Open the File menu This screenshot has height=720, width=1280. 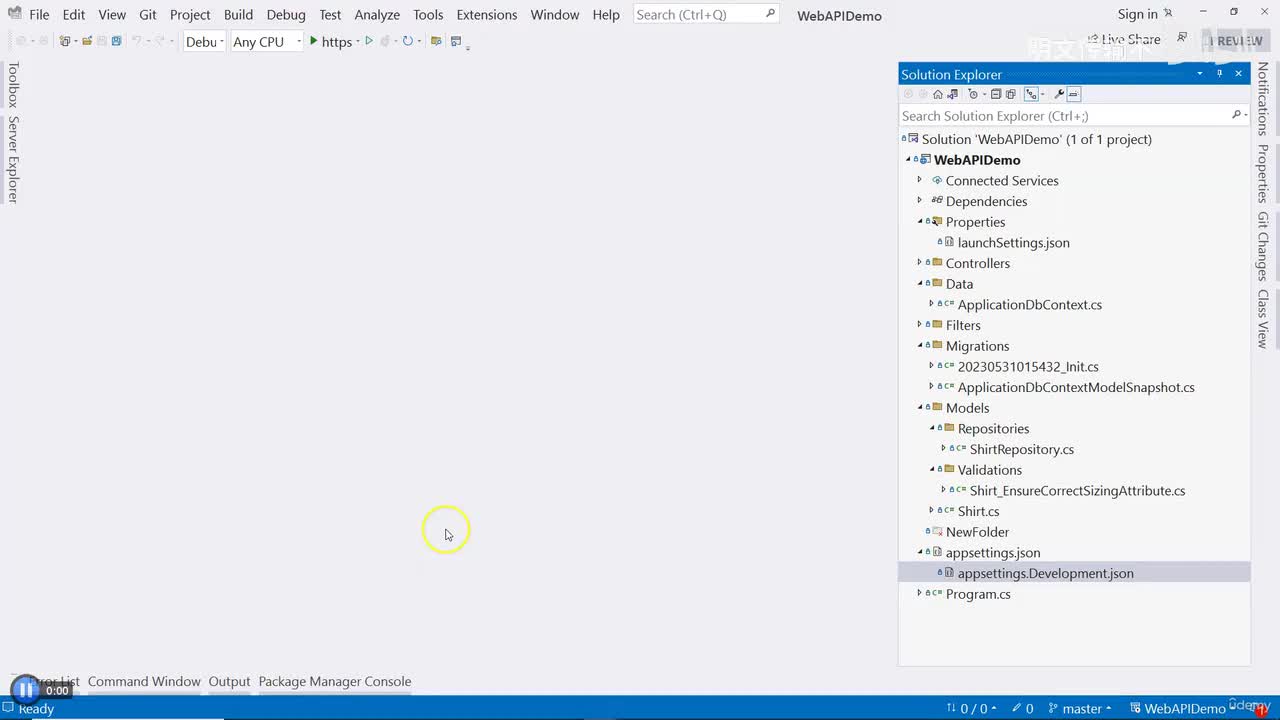[x=39, y=15]
